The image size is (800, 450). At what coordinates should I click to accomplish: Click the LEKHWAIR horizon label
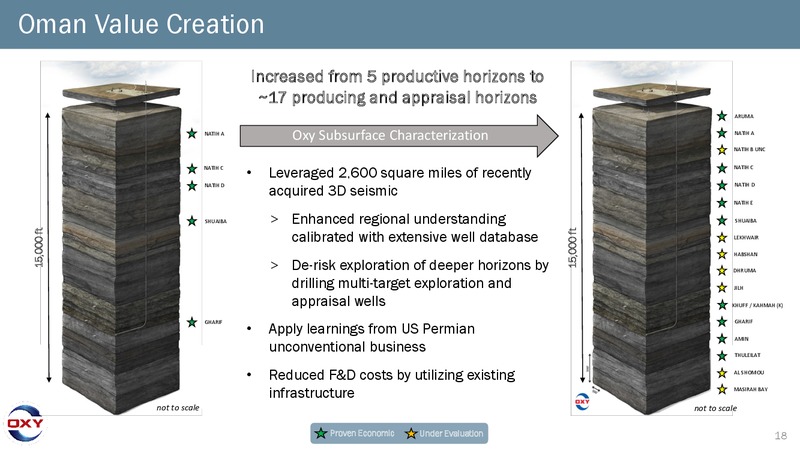746,238
